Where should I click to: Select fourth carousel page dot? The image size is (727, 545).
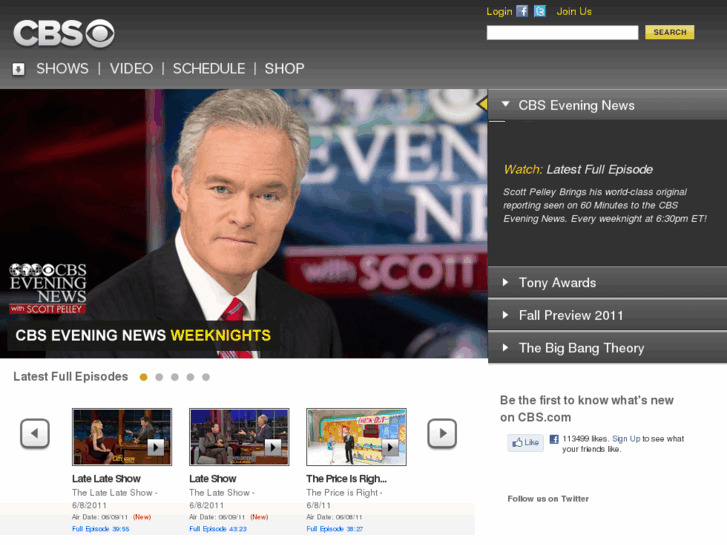(x=190, y=377)
